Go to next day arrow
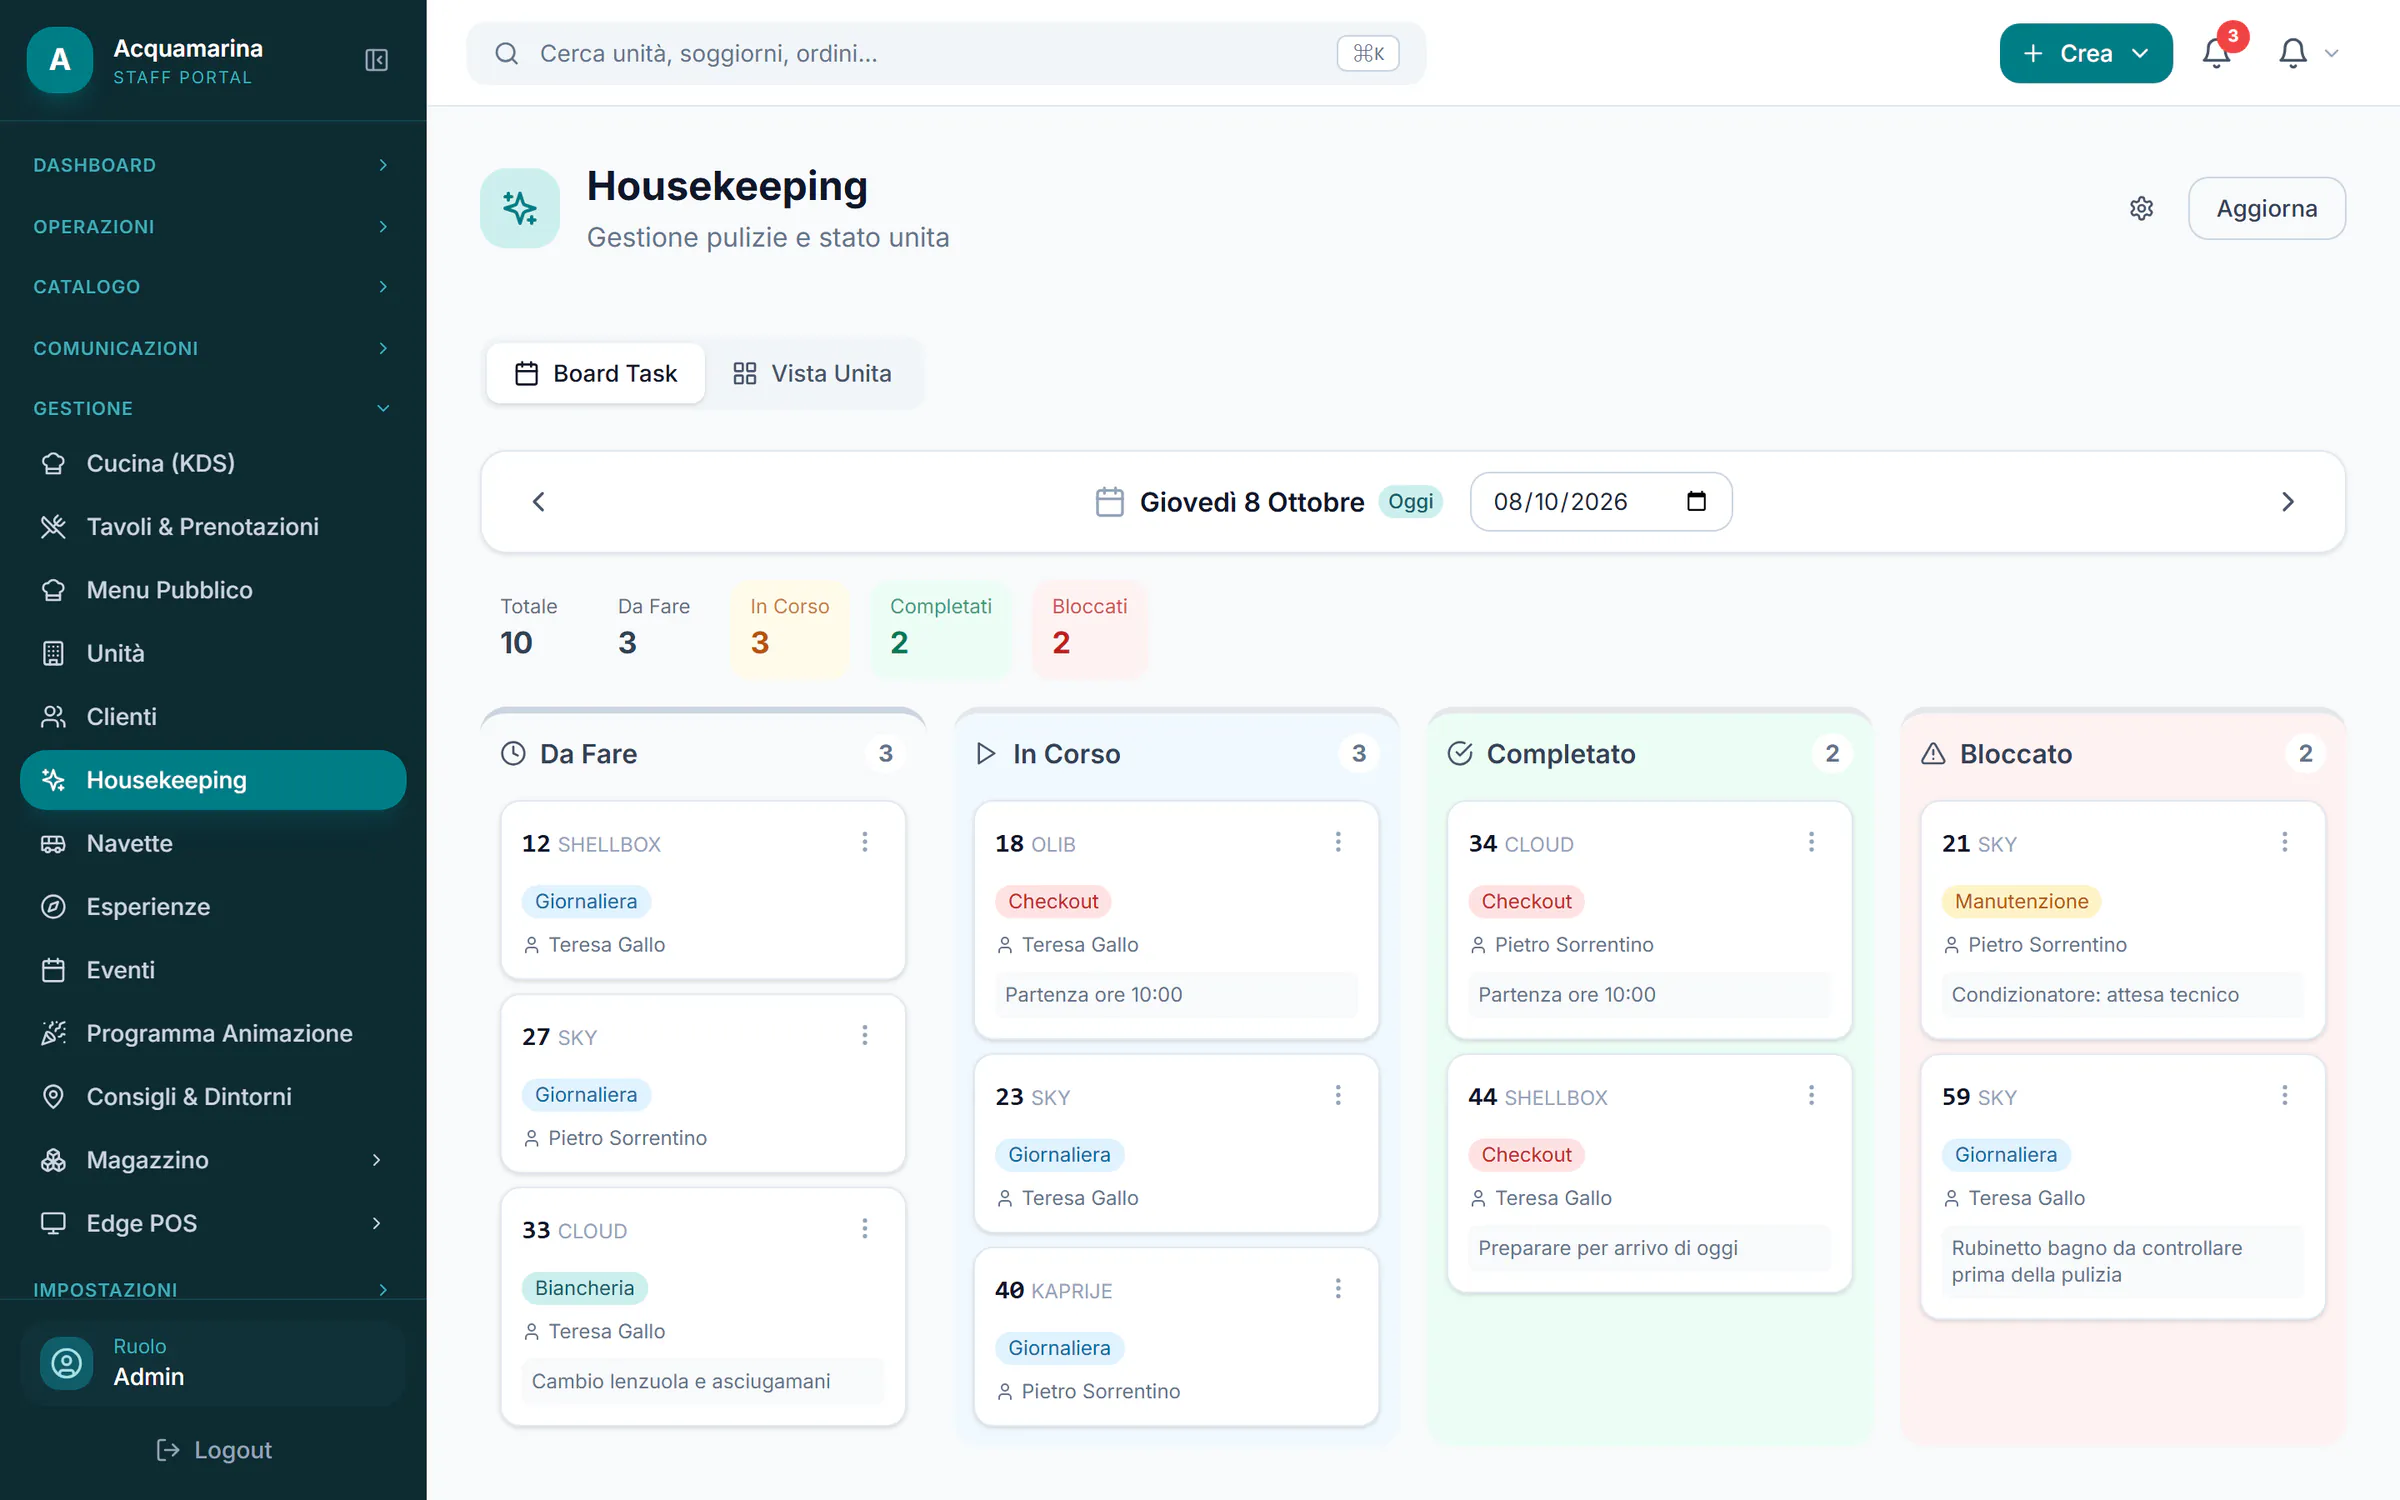The image size is (2400, 1500). [x=2287, y=502]
